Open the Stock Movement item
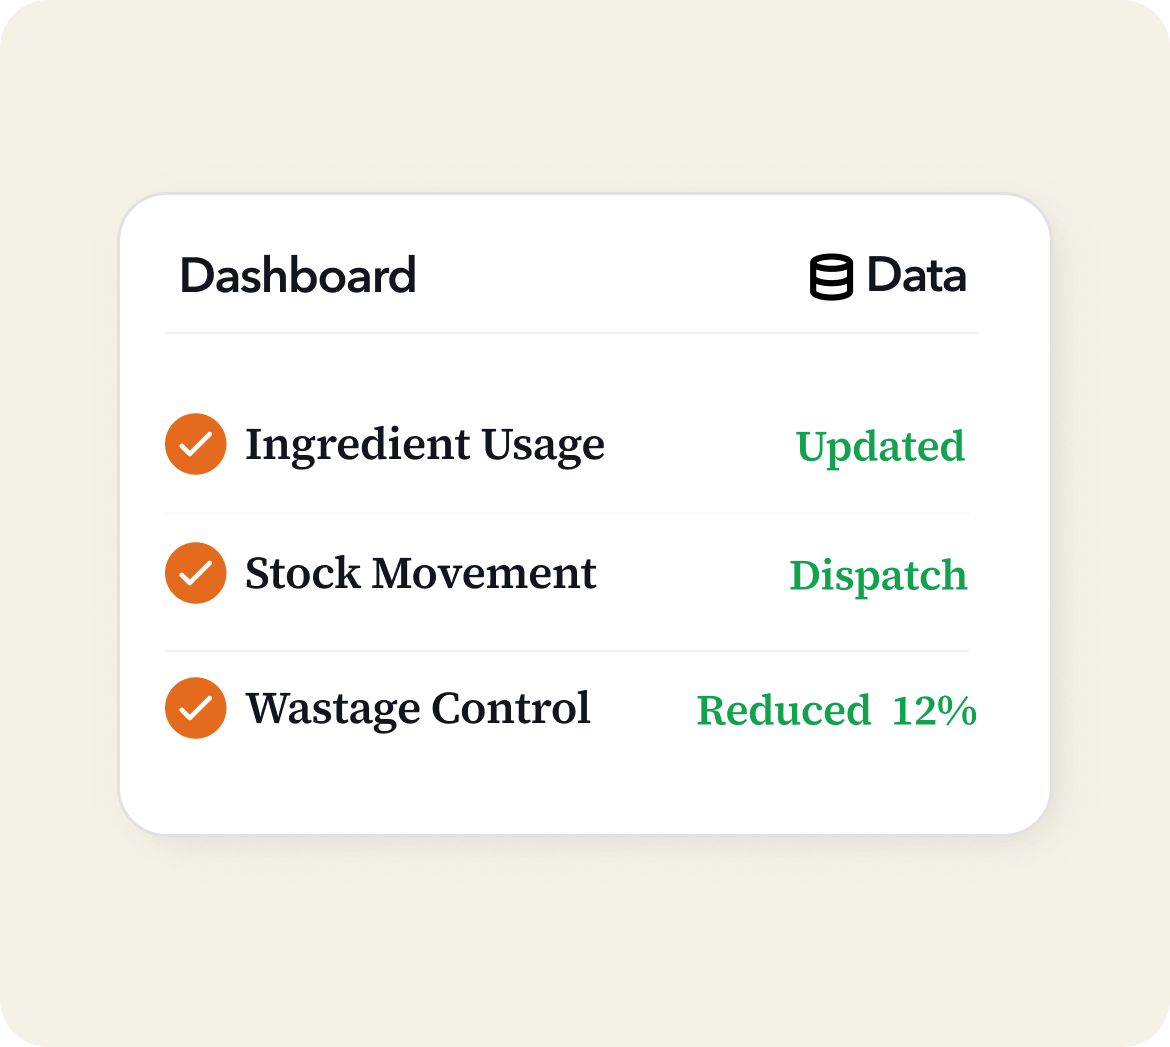The width and height of the screenshot is (1170, 1047). (421, 574)
